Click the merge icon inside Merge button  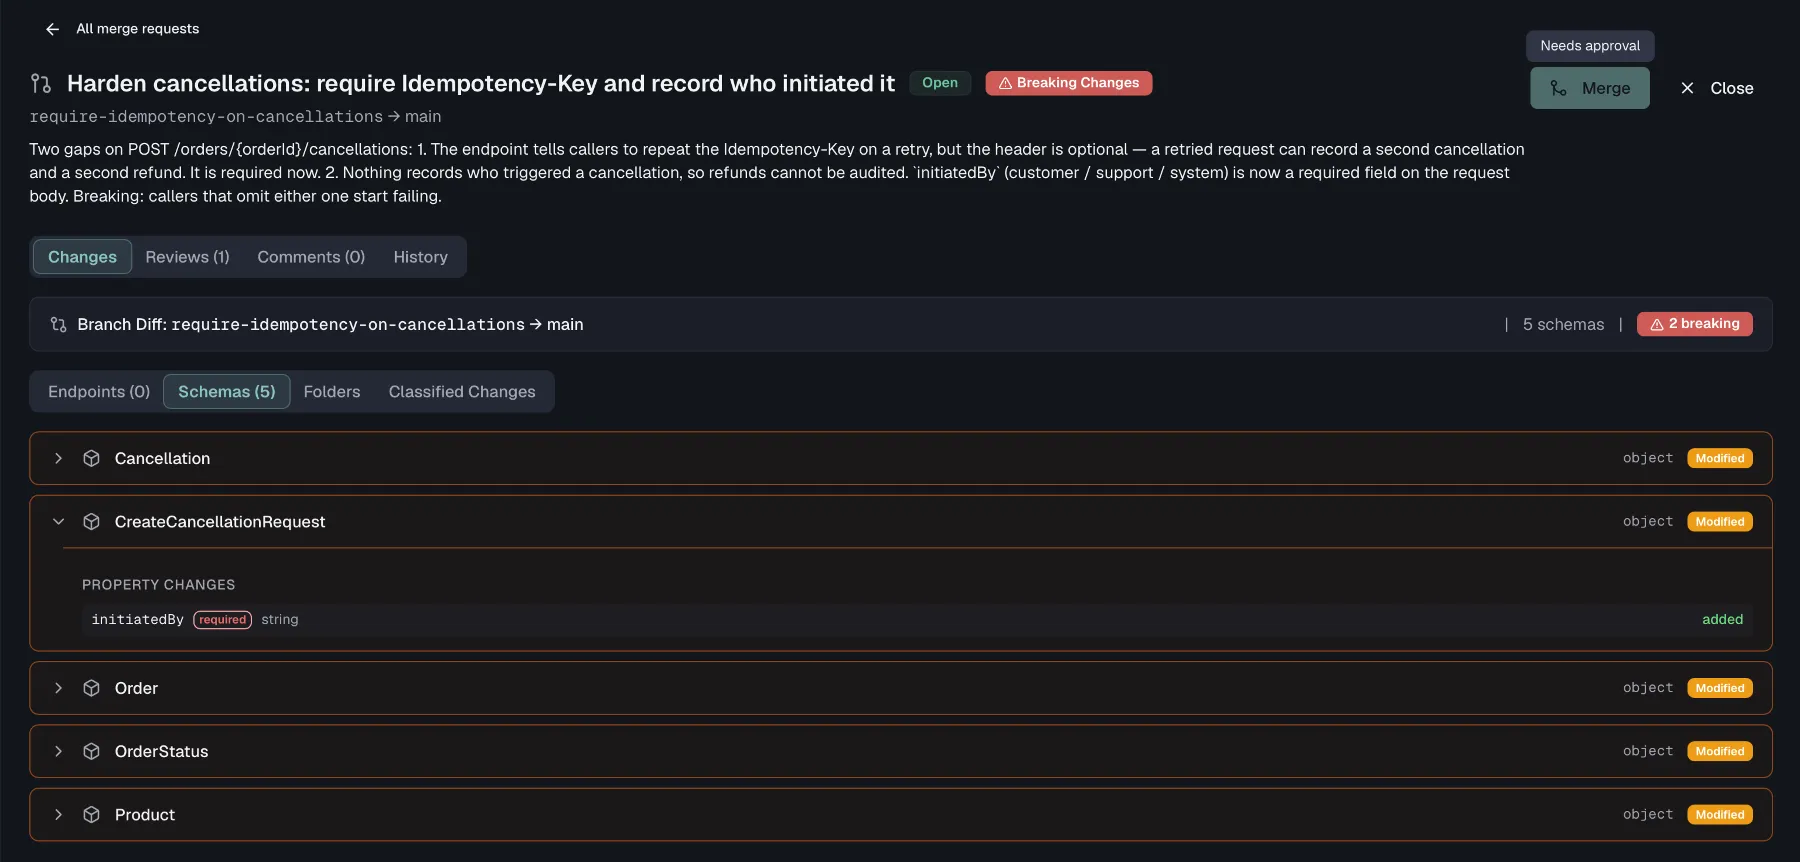pos(1558,88)
